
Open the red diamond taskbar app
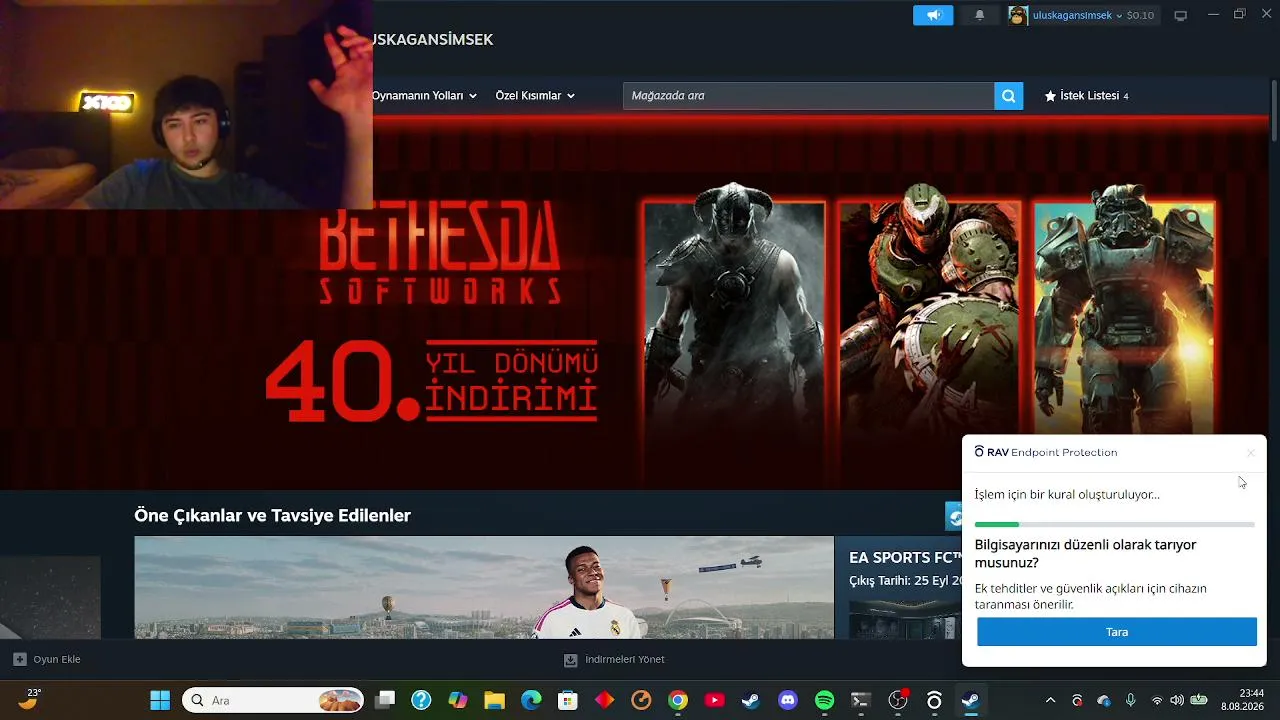tap(604, 700)
